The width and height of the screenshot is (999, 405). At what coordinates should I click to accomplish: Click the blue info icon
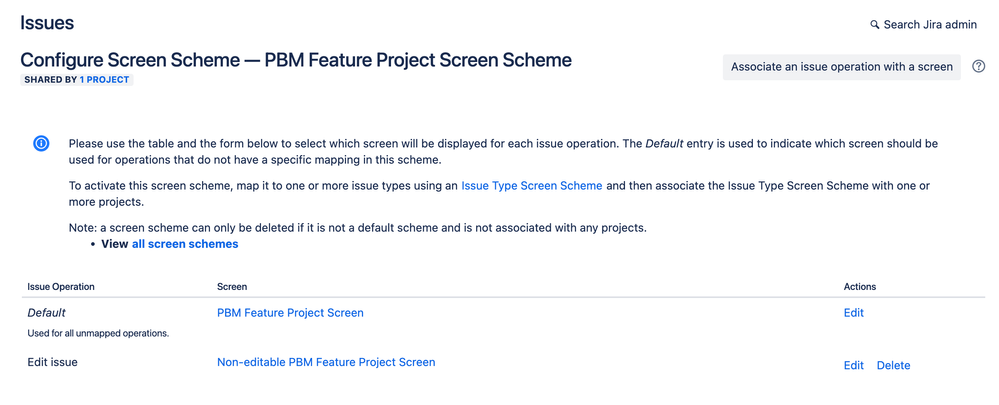click(41, 144)
